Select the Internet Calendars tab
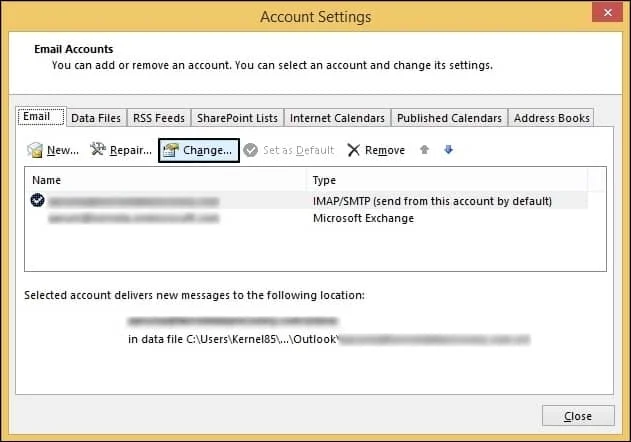The height and width of the screenshot is (442, 631). (337, 118)
